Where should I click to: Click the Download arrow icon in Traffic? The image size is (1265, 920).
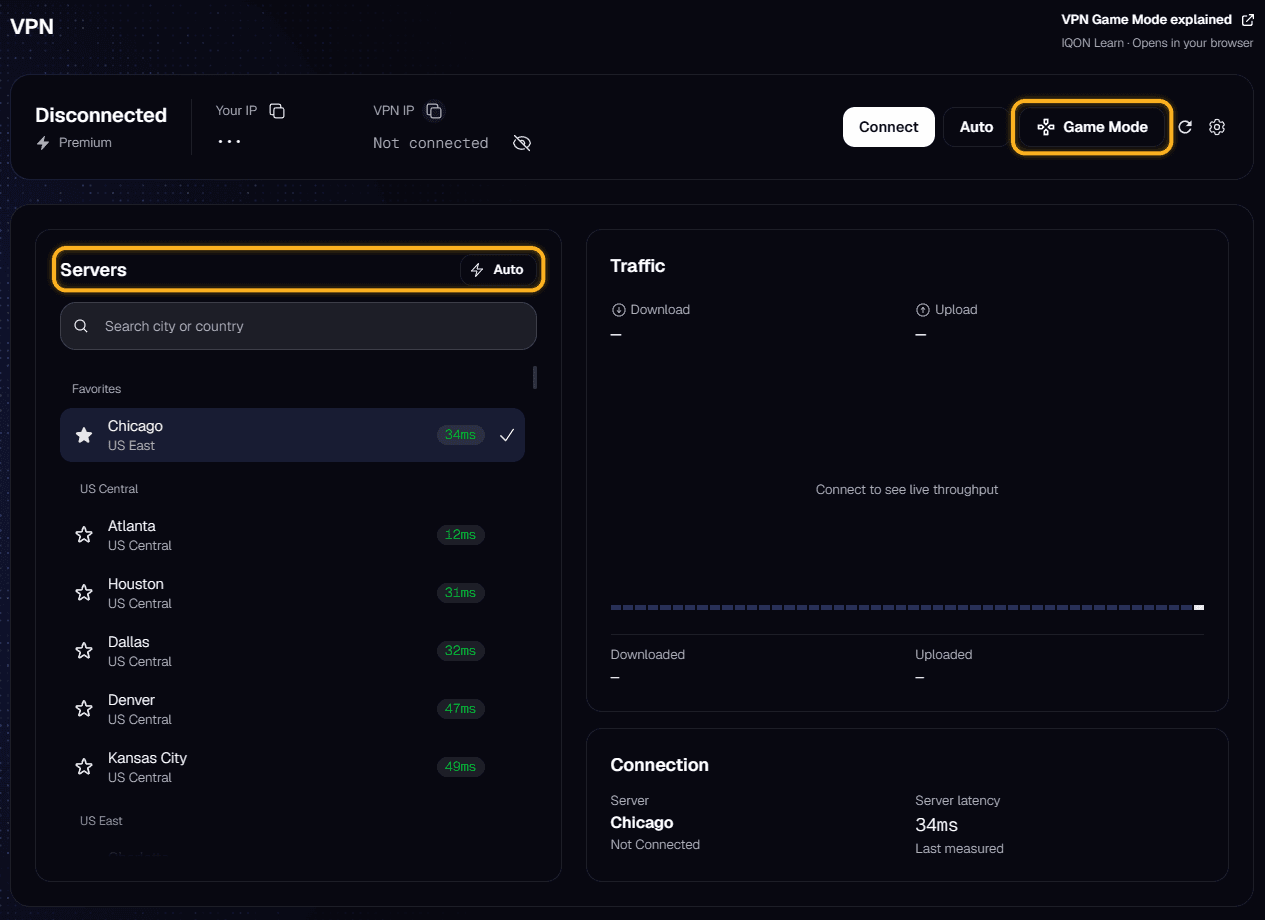618,310
